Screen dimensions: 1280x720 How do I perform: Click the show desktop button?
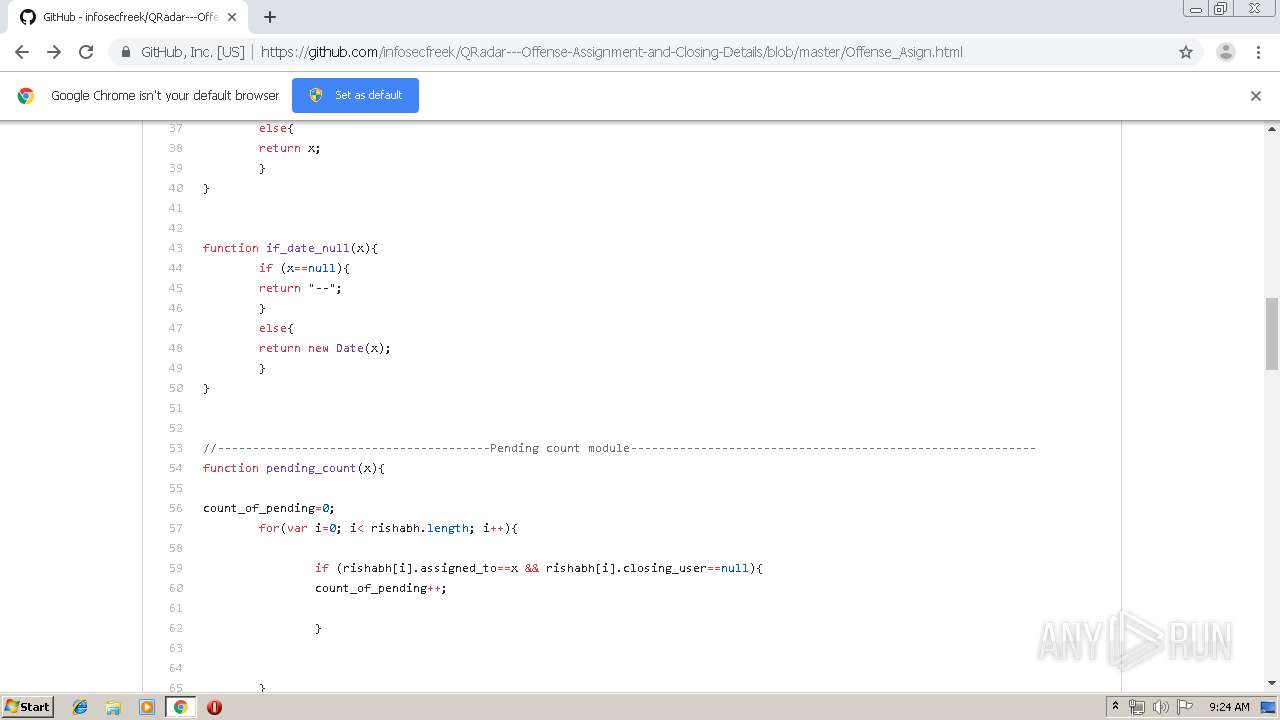pyautogui.click(x=1268, y=707)
